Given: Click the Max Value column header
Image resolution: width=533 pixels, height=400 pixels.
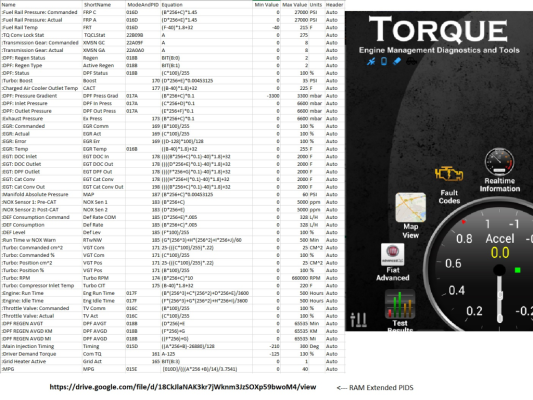Looking at the screenshot, I should (294, 5).
